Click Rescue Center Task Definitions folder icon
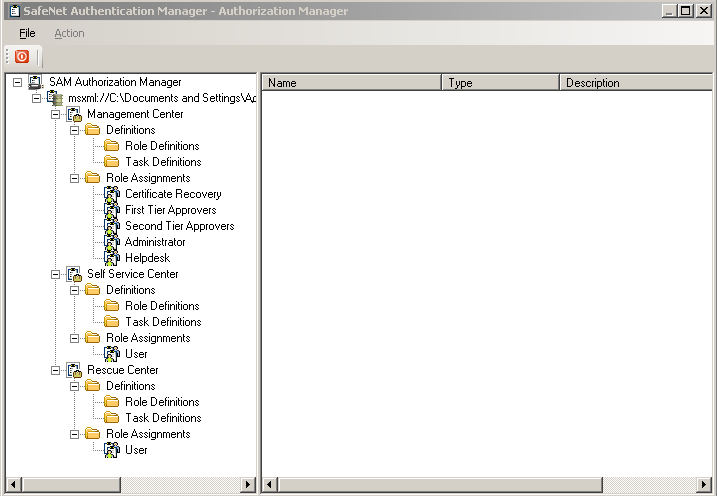 (112, 418)
